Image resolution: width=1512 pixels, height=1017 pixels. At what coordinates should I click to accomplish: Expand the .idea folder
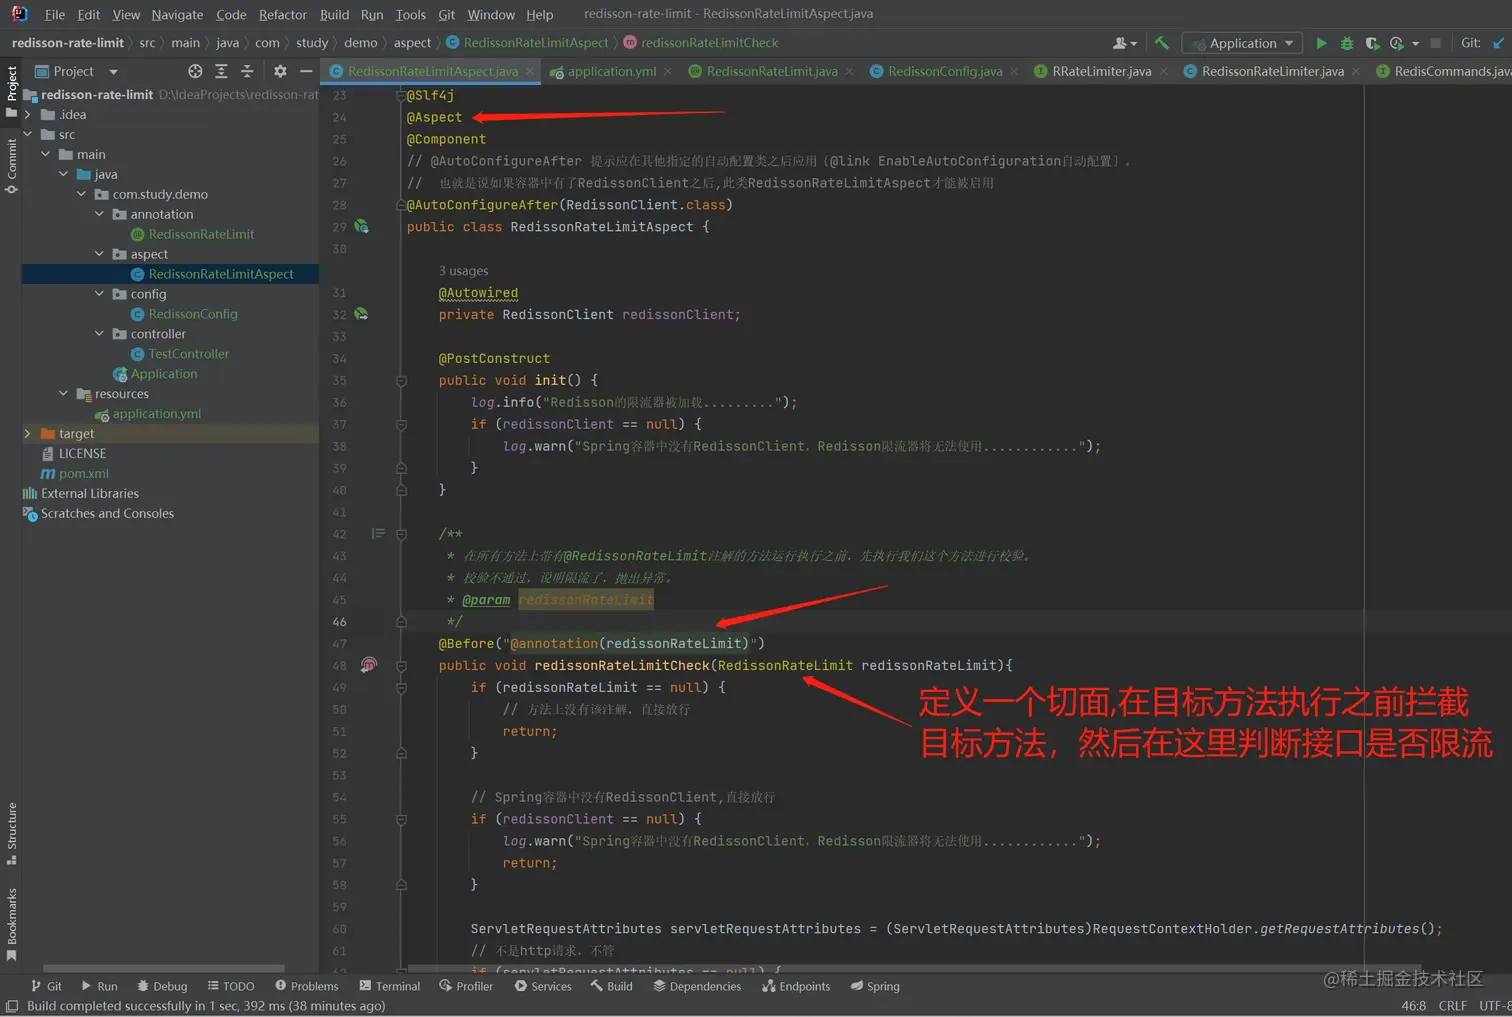(28, 114)
